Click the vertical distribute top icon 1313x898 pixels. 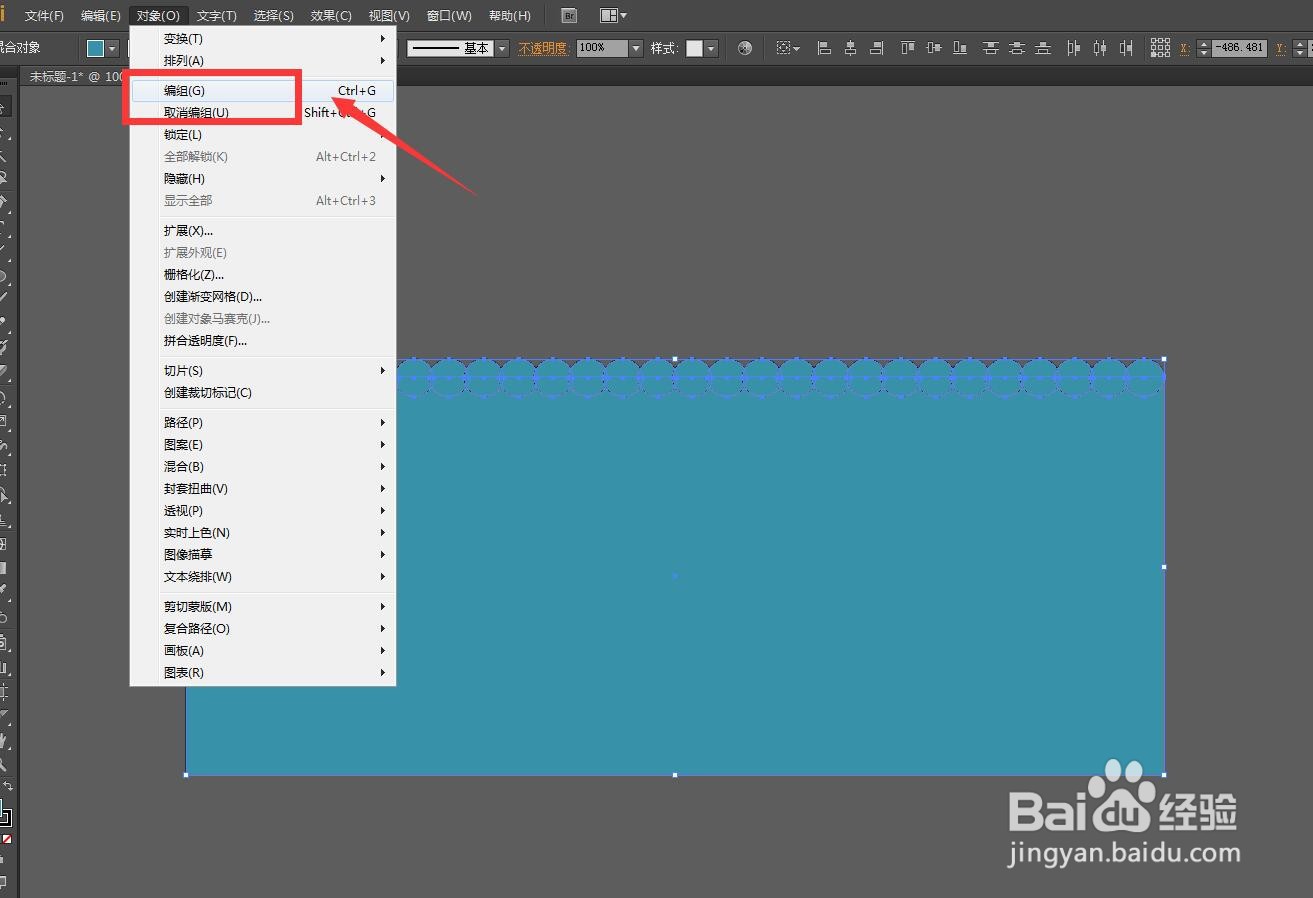tap(991, 48)
